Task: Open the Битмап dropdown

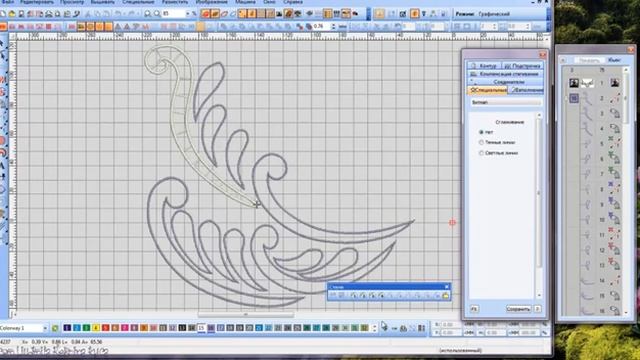Action: pyautogui.click(x=505, y=102)
